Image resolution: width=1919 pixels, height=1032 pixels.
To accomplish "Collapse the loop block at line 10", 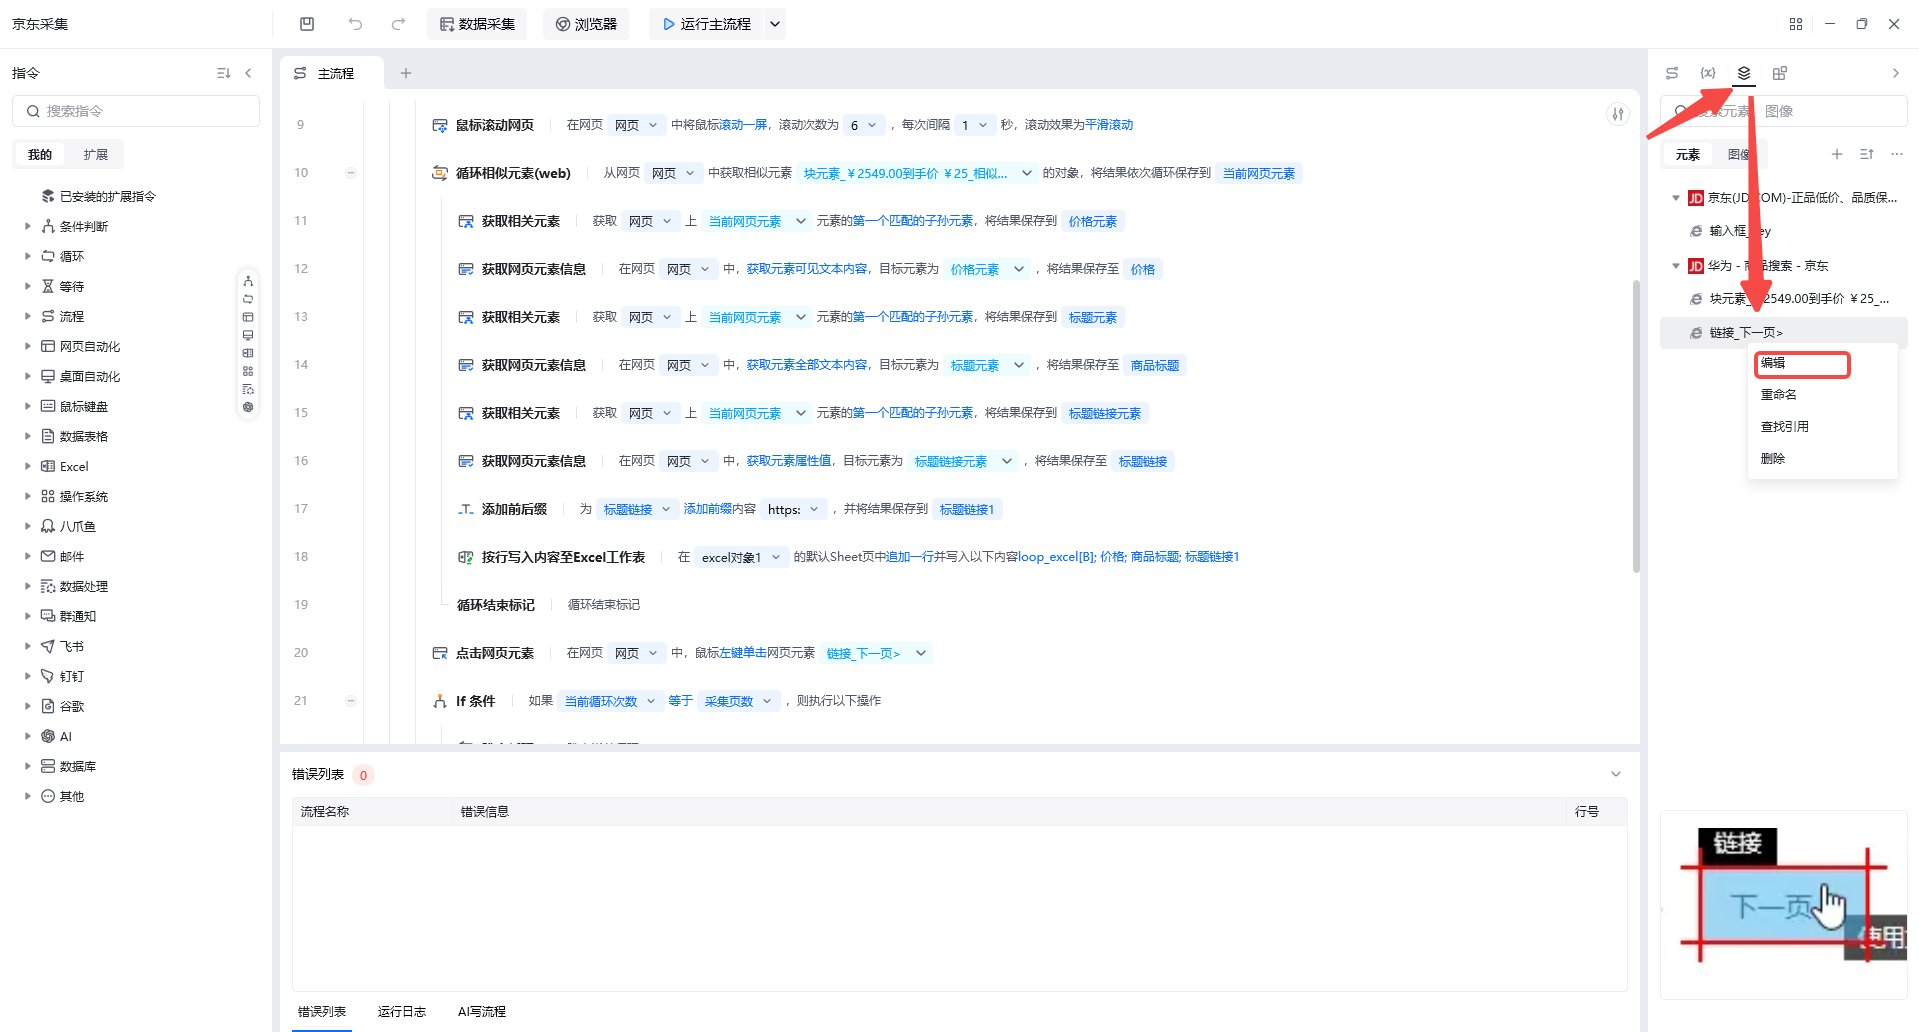I will pos(351,173).
